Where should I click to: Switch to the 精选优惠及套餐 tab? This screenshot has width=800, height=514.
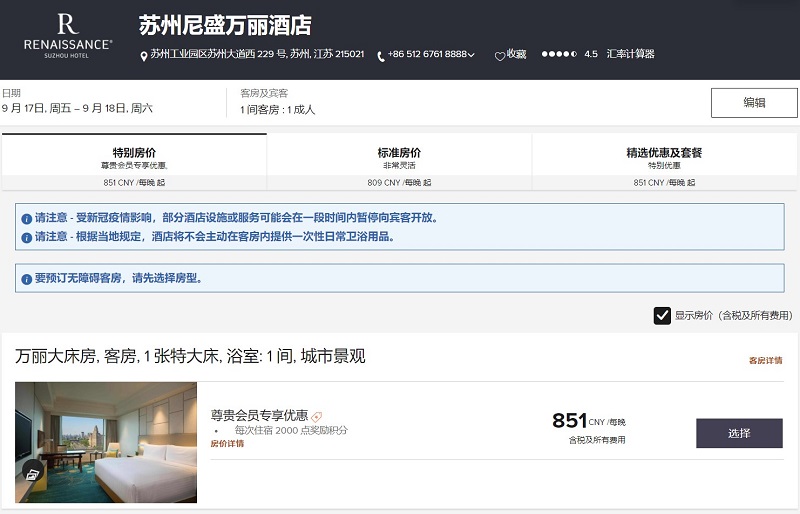(x=664, y=162)
